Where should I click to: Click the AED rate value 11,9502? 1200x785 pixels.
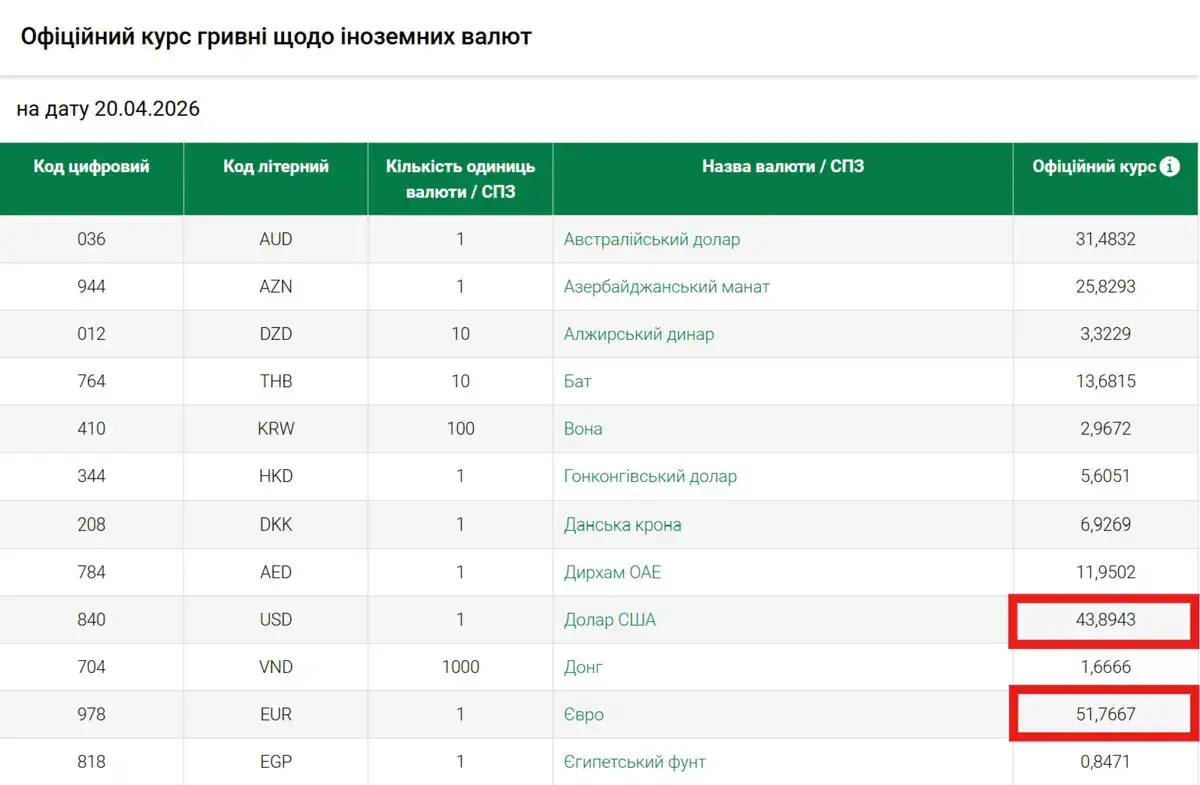coord(1106,572)
